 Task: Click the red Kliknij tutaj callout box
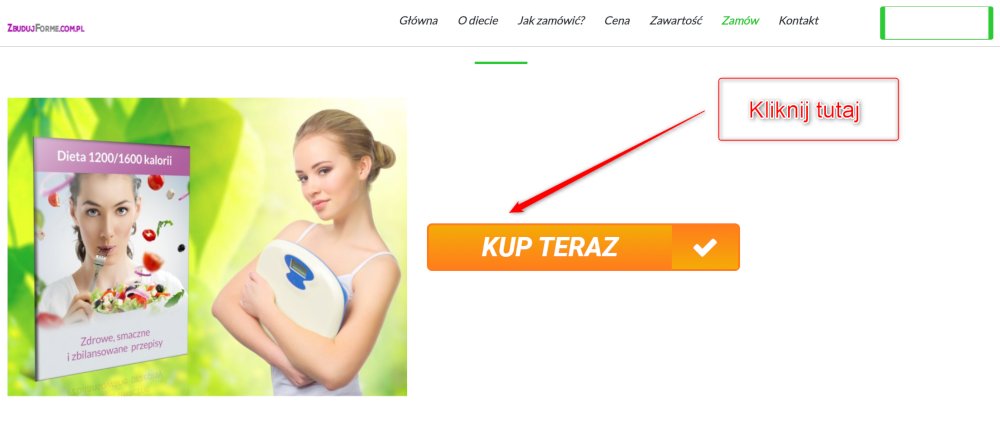[x=808, y=109]
